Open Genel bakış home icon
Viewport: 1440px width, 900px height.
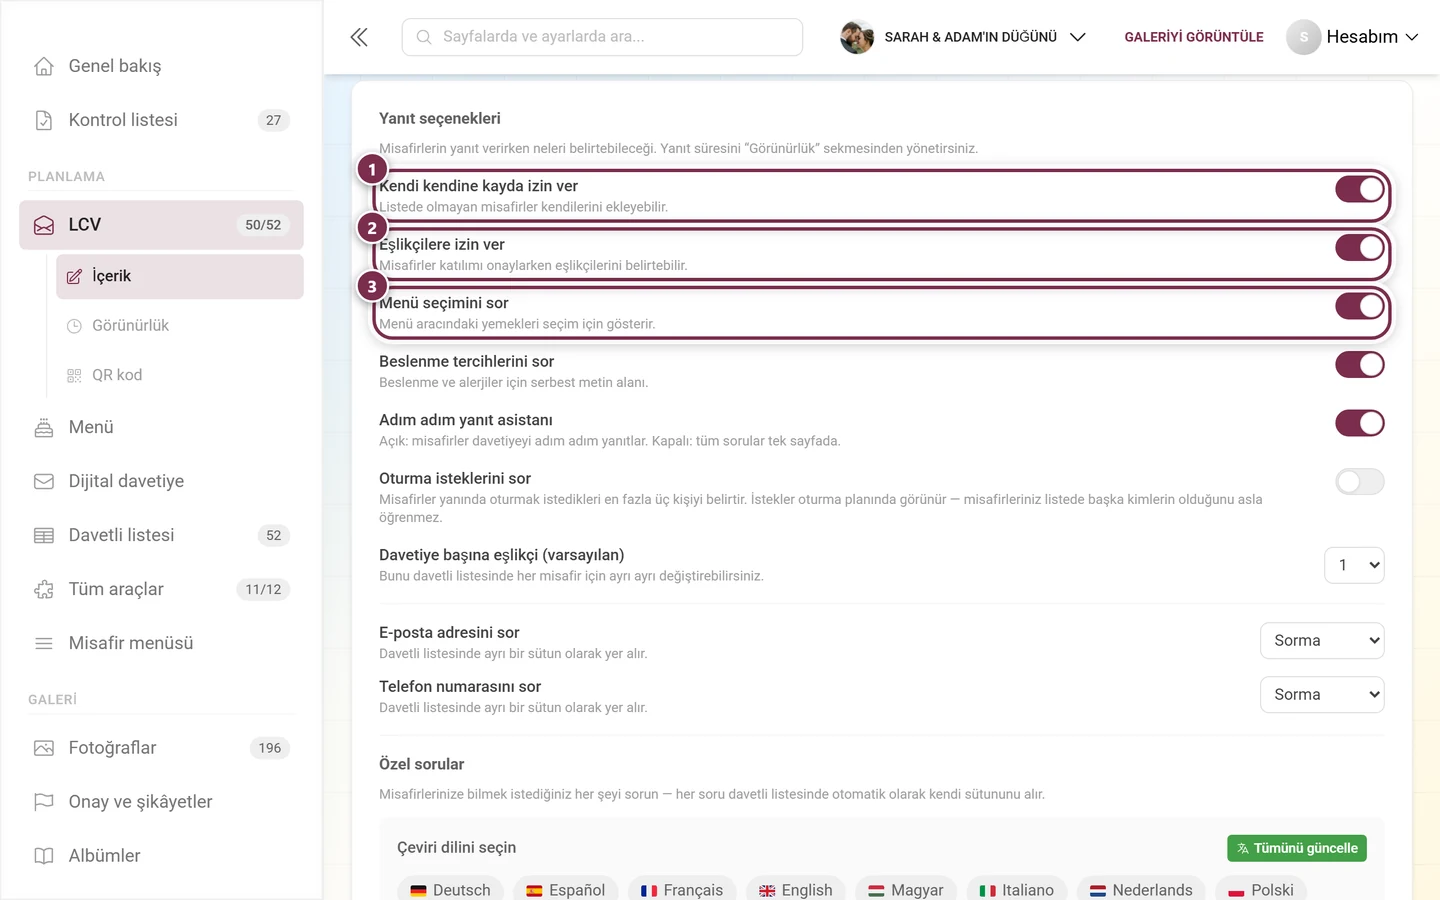point(44,66)
